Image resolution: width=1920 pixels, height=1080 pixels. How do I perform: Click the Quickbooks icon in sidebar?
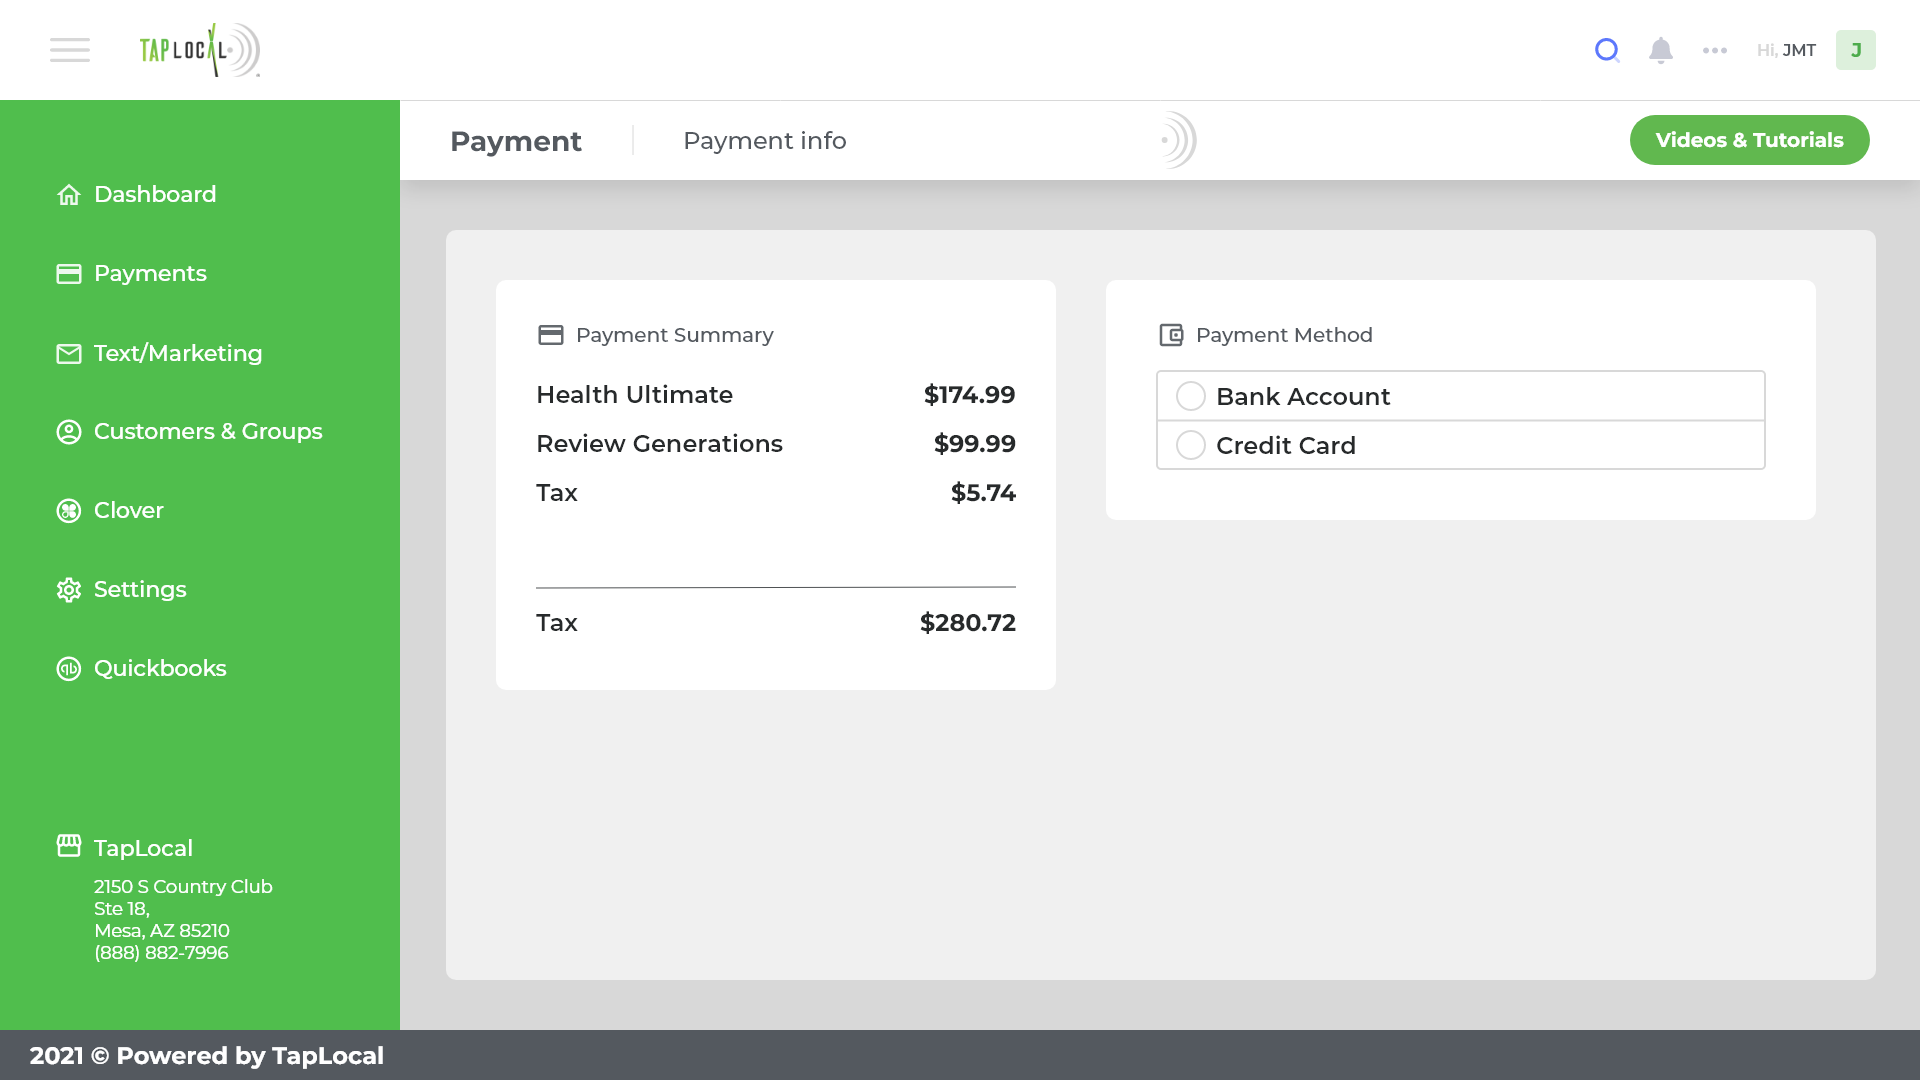[69, 668]
